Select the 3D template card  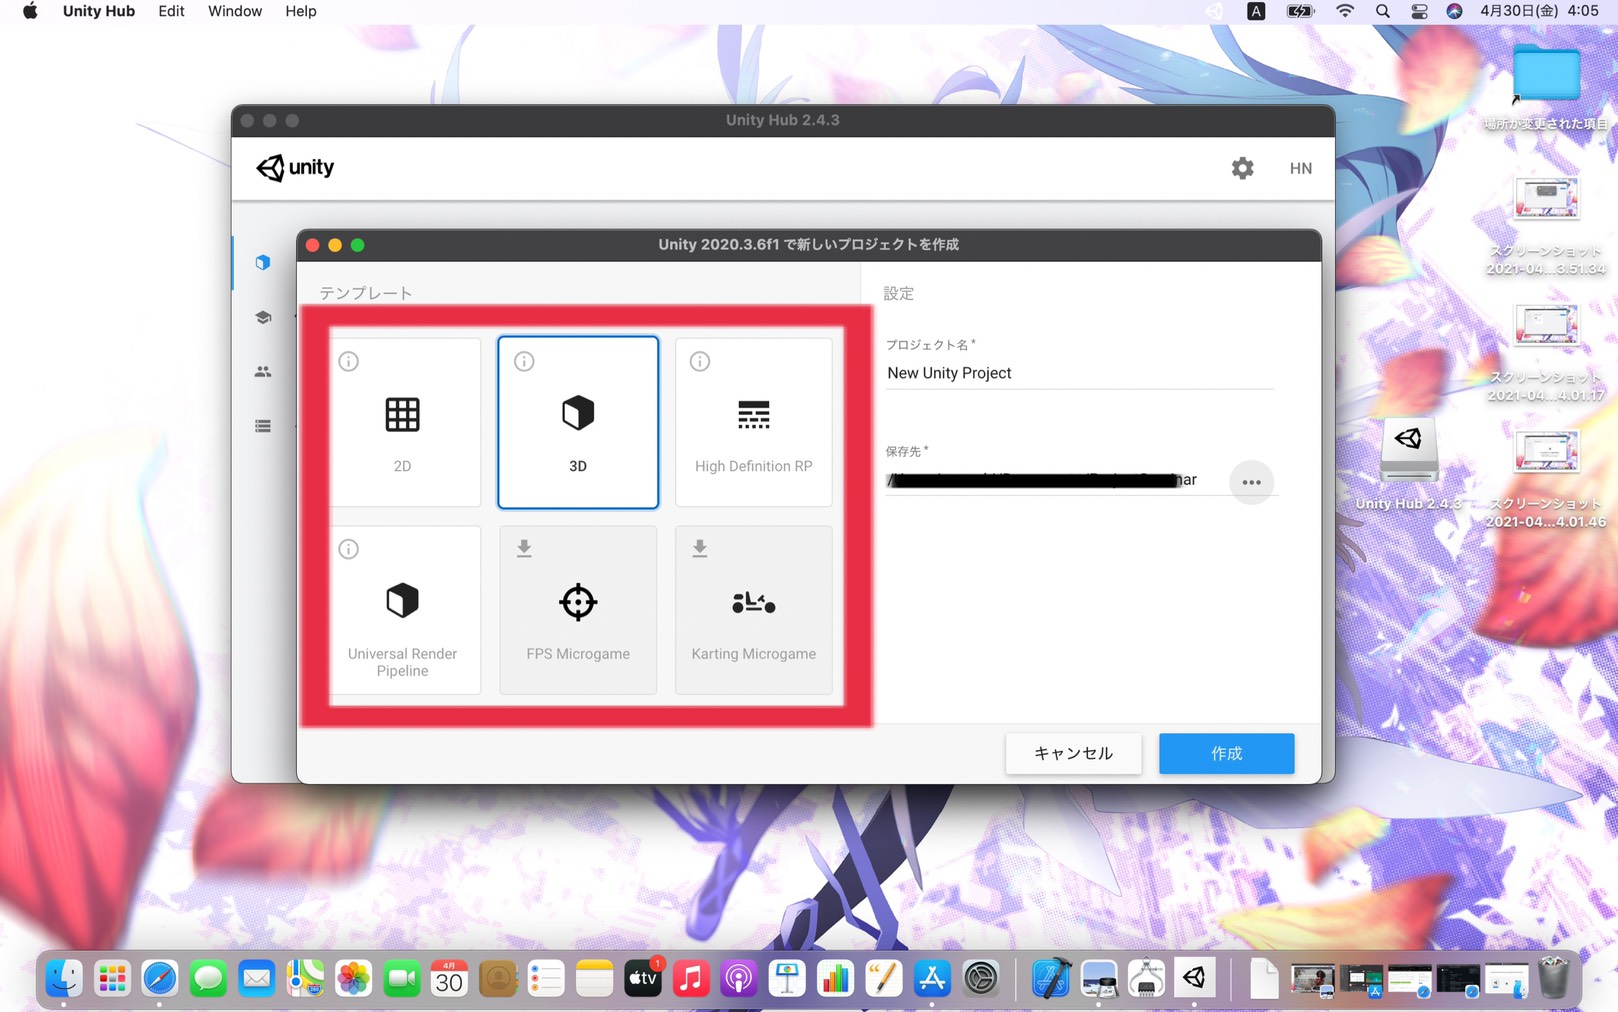point(578,422)
